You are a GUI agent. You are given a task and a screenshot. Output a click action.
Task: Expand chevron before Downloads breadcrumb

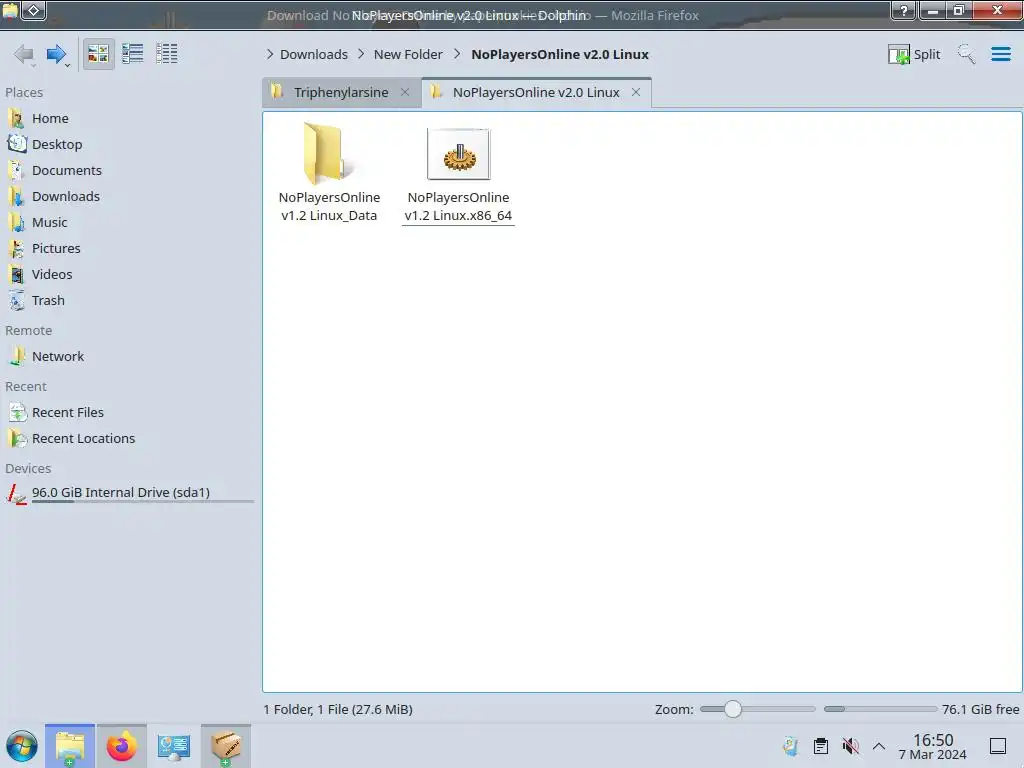270,54
